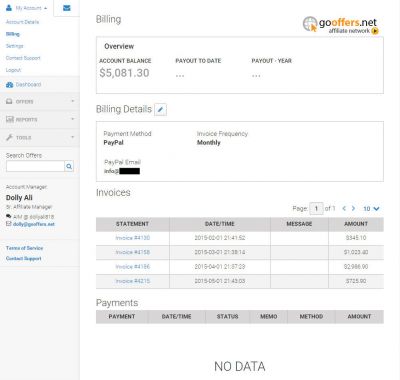Click dolly@gooffers.net email link
This screenshot has width=400, height=380.
click(34, 224)
